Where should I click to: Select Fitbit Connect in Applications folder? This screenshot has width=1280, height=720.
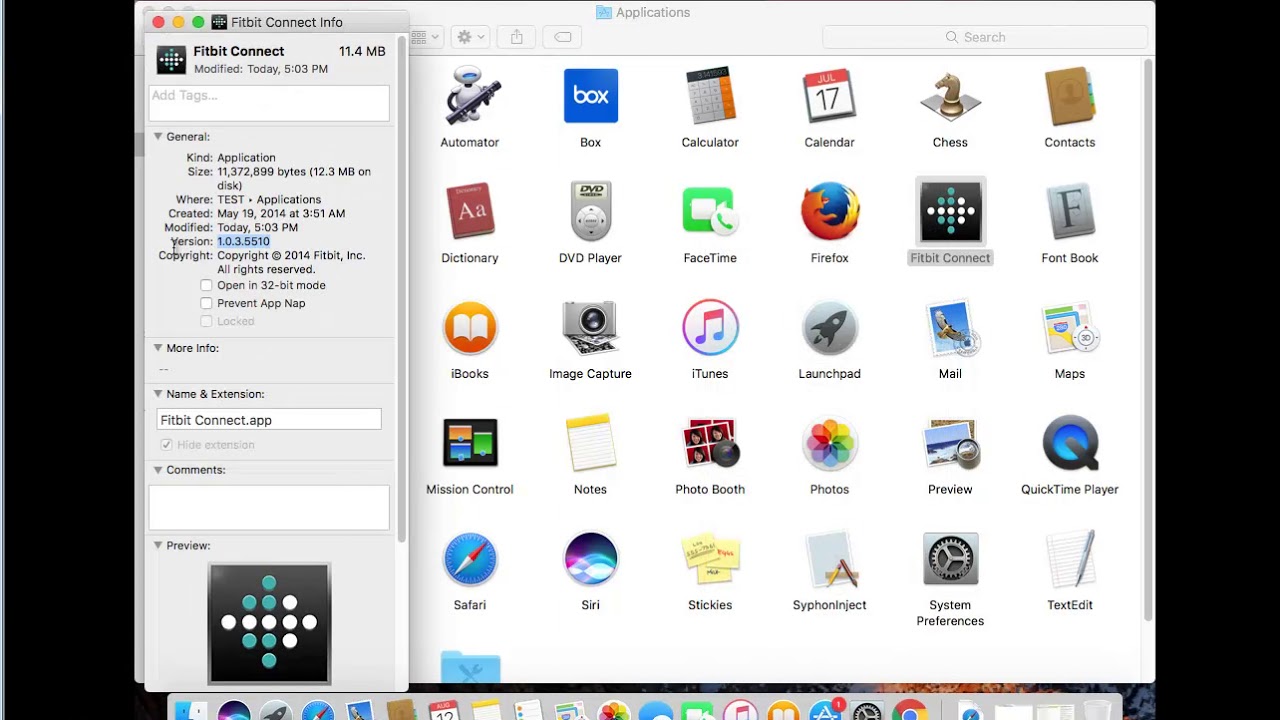(x=950, y=211)
